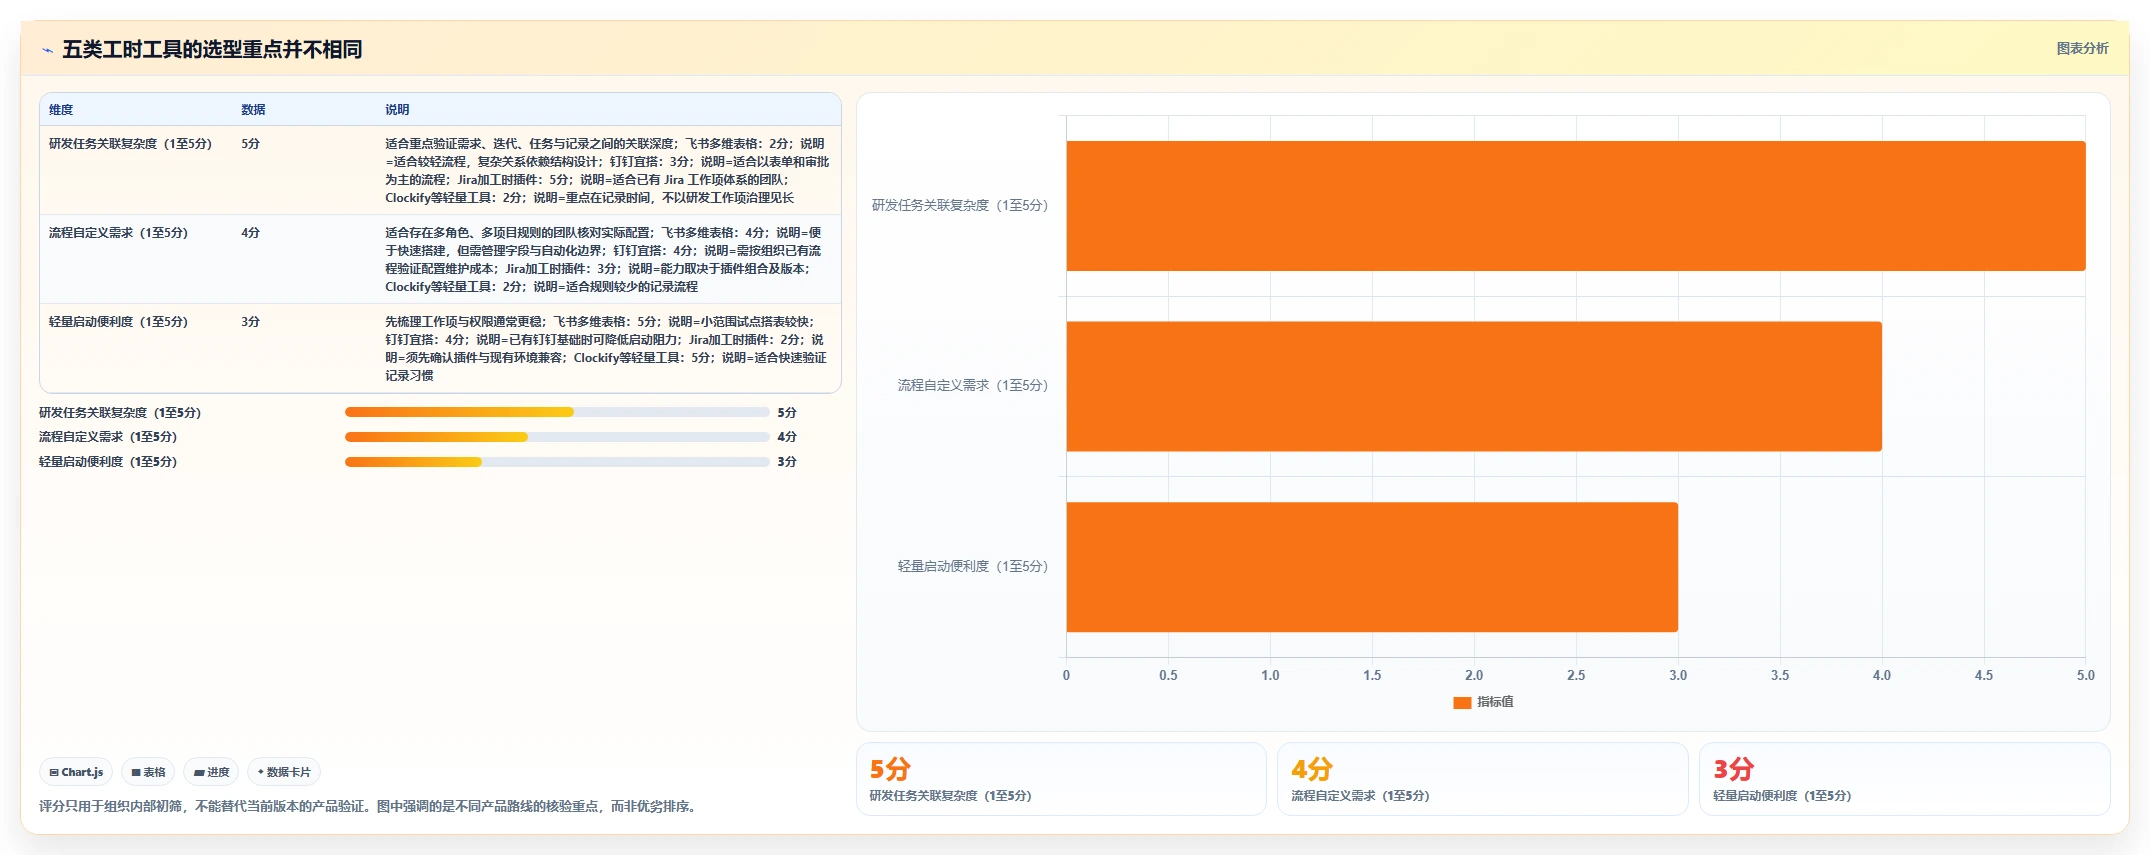Click the 说明 column header
2150x855 pixels.
[x=397, y=110]
